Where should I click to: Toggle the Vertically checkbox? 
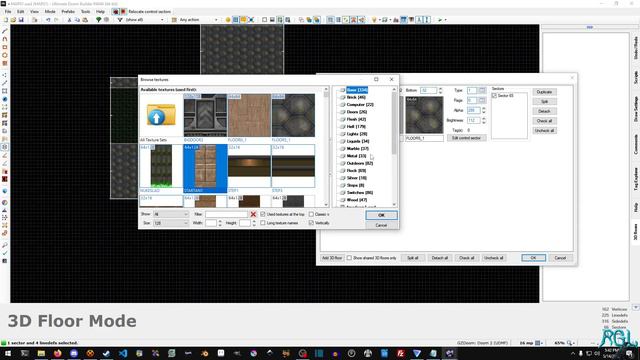click(x=311, y=223)
